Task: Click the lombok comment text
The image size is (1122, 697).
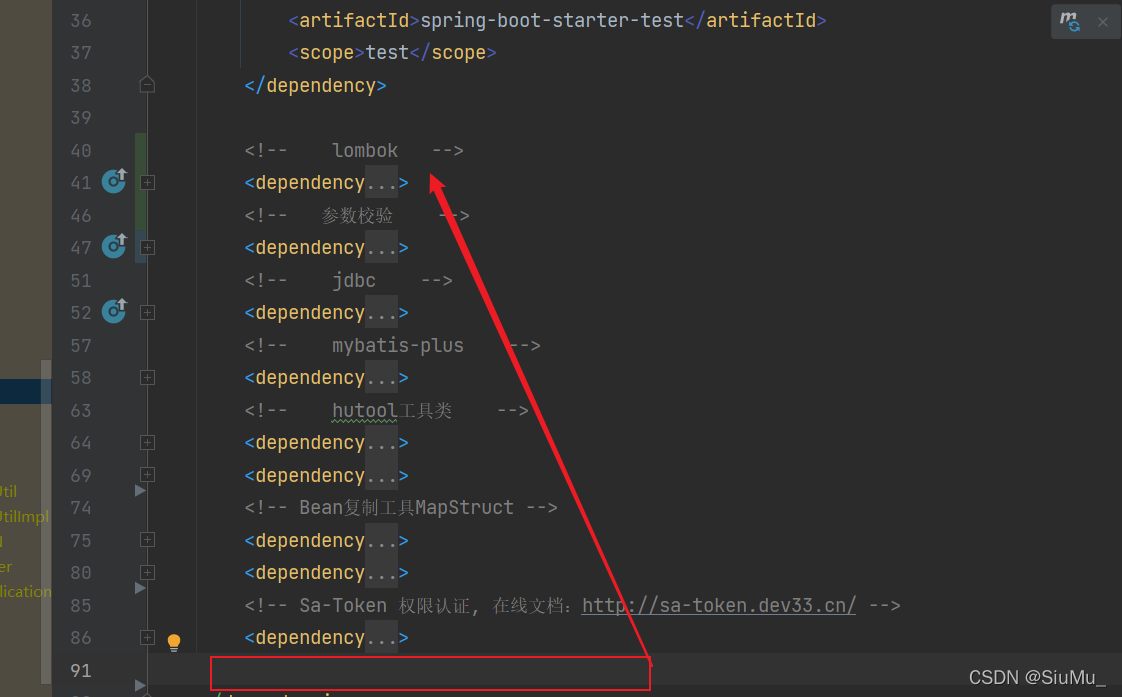Action: point(365,150)
